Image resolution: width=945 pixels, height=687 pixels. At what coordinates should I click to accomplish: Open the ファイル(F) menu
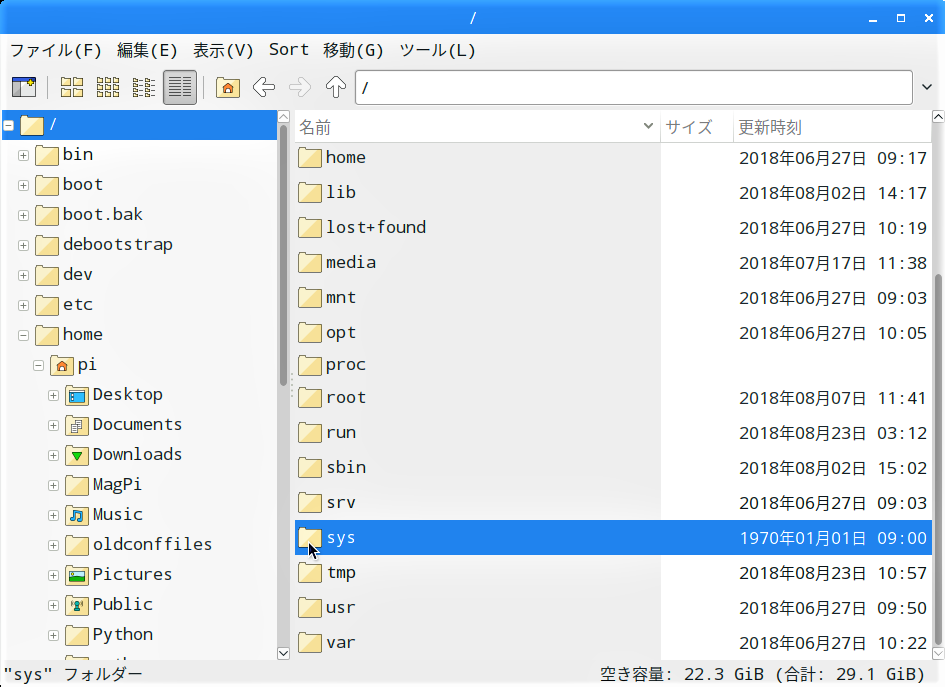pos(55,50)
